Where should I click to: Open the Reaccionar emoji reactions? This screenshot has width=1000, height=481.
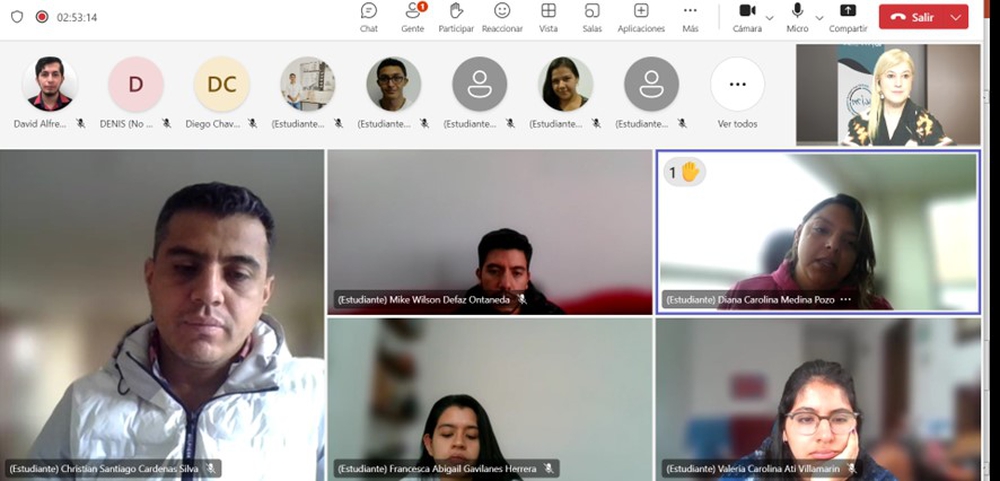tap(502, 17)
